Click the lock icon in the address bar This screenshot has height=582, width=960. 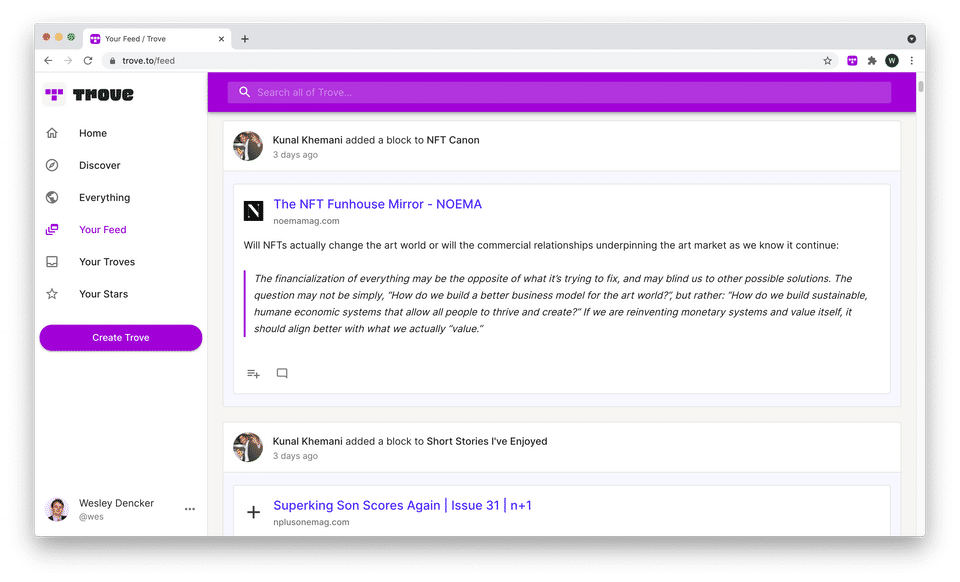coord(112,61)
